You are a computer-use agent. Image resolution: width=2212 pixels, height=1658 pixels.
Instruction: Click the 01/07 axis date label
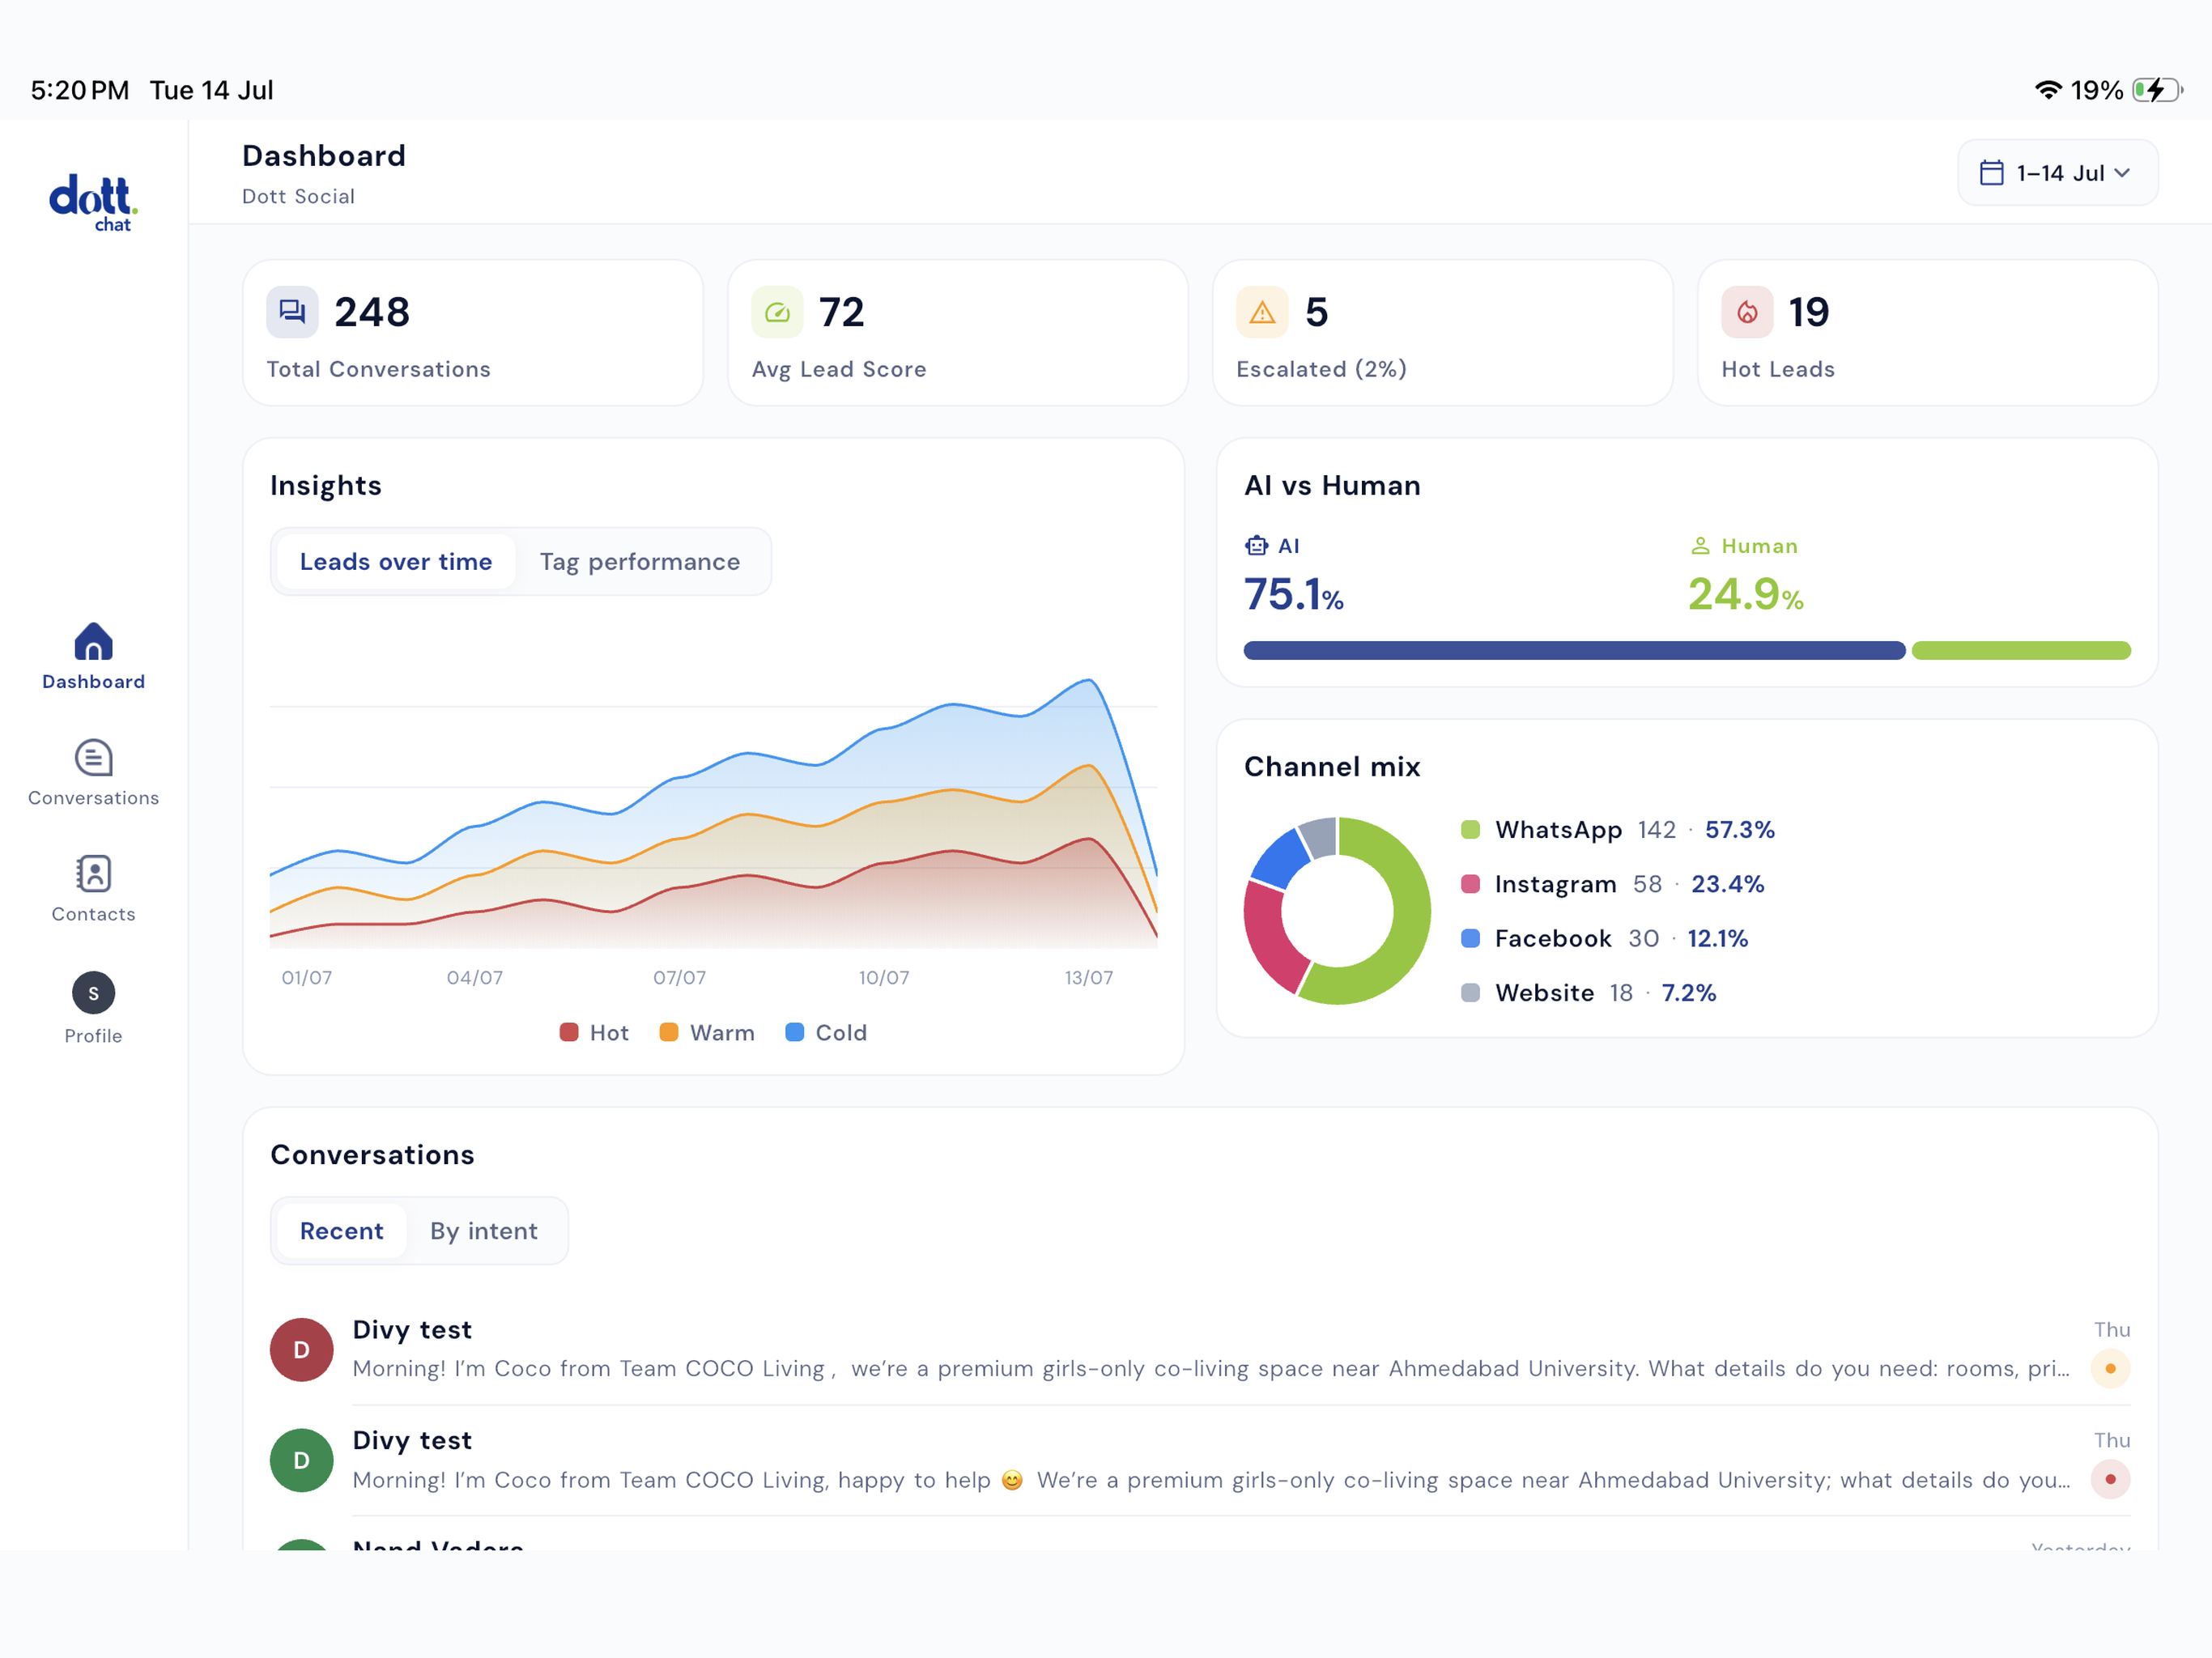coord(306,978)
